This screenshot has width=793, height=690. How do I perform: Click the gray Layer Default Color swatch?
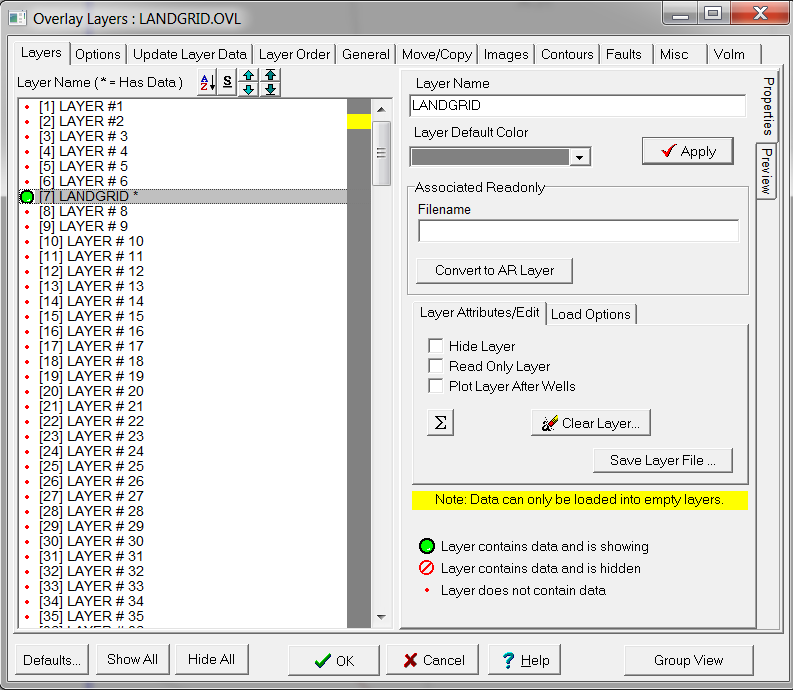(x=490, y=157)
